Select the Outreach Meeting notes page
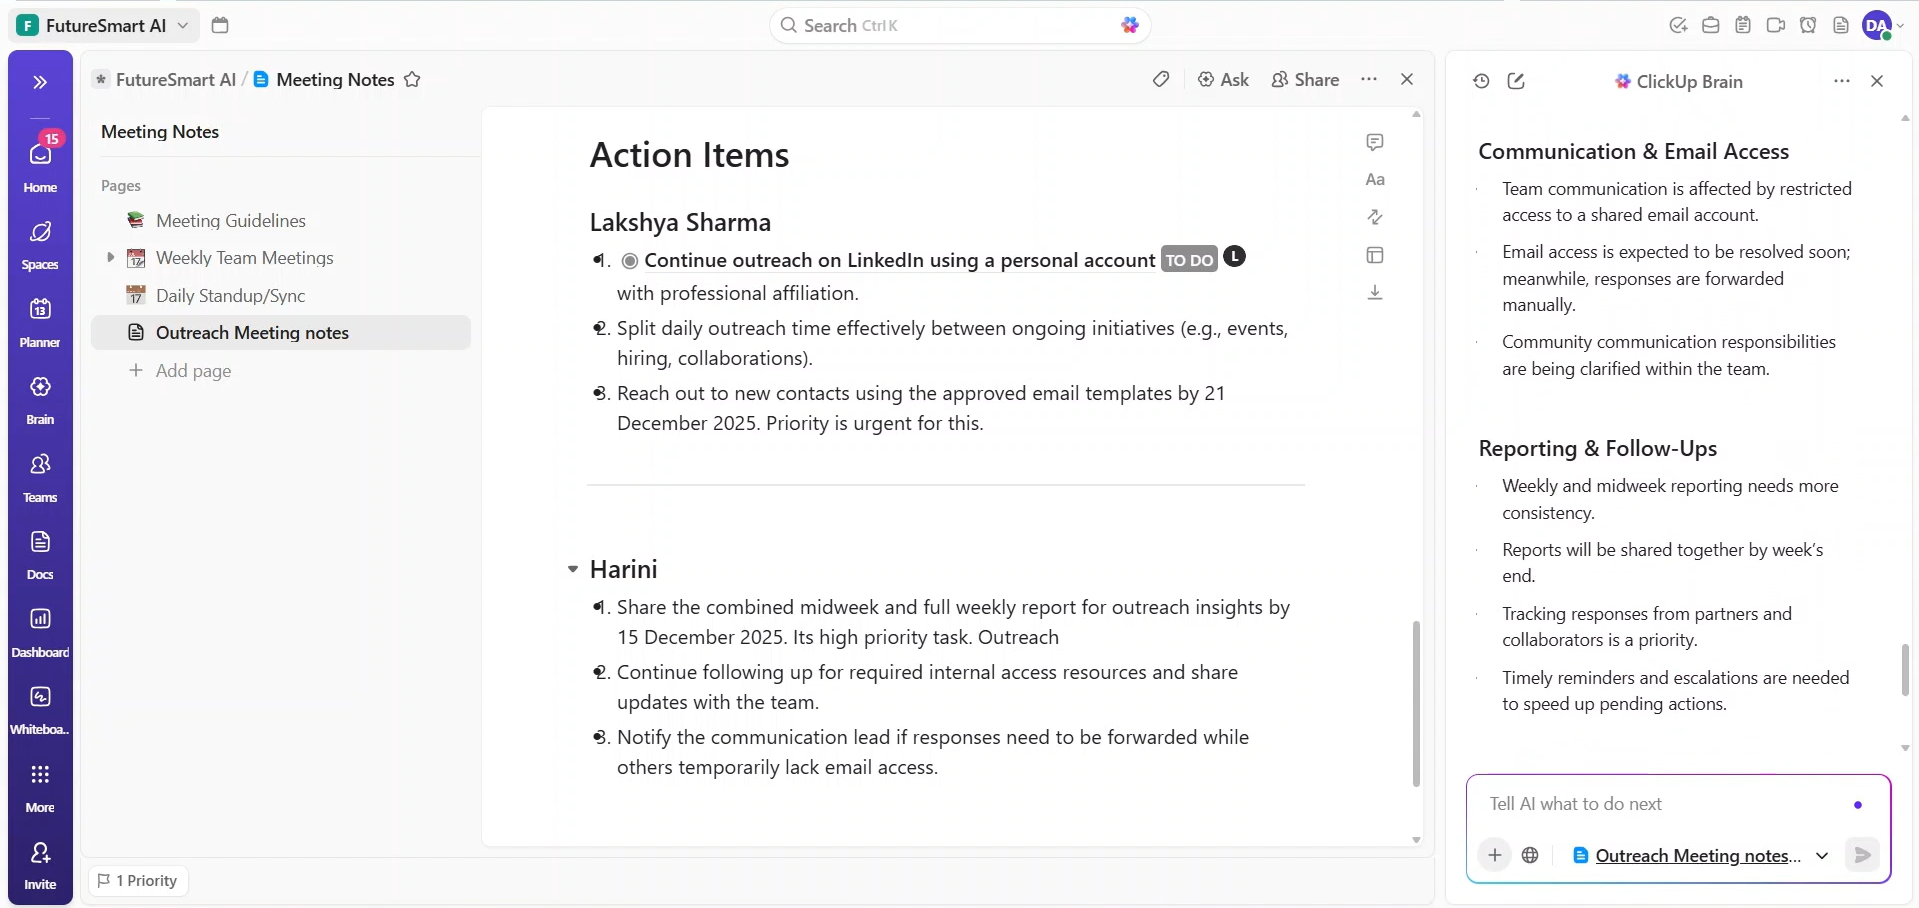This screenshot has width=1919, height=908. (281, 333)
